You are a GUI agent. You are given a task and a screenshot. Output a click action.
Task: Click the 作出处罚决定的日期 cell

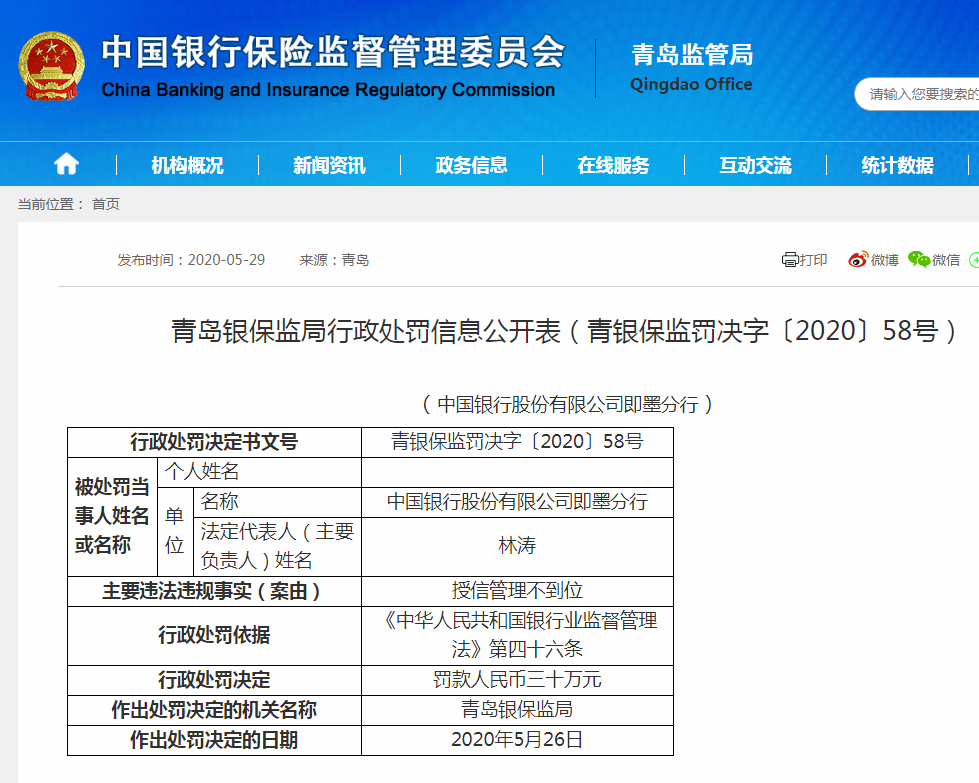click(214, 741)
